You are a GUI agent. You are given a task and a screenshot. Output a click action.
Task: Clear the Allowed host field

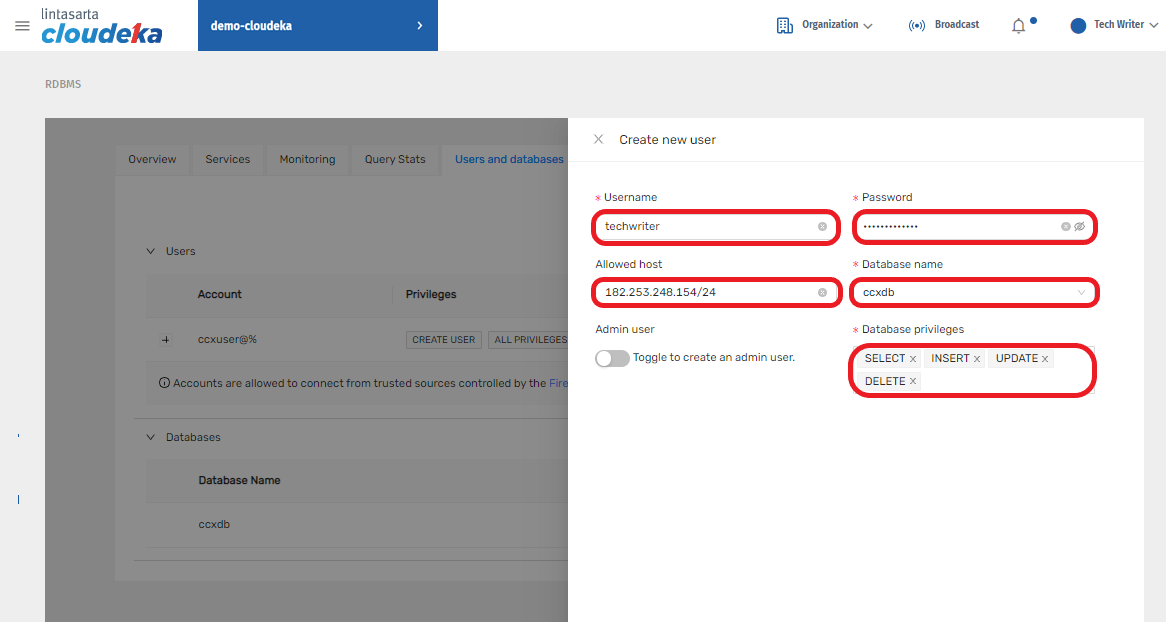822,293
